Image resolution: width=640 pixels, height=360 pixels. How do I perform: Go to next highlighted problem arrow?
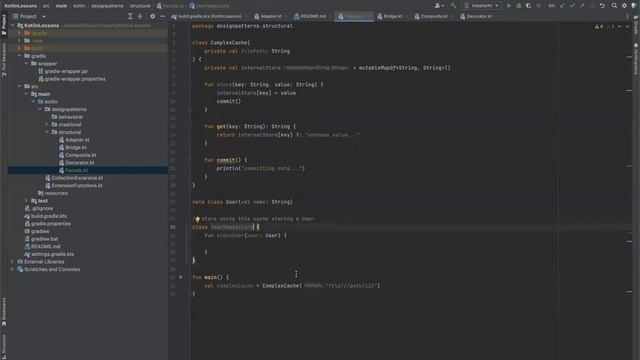point(627,27)
